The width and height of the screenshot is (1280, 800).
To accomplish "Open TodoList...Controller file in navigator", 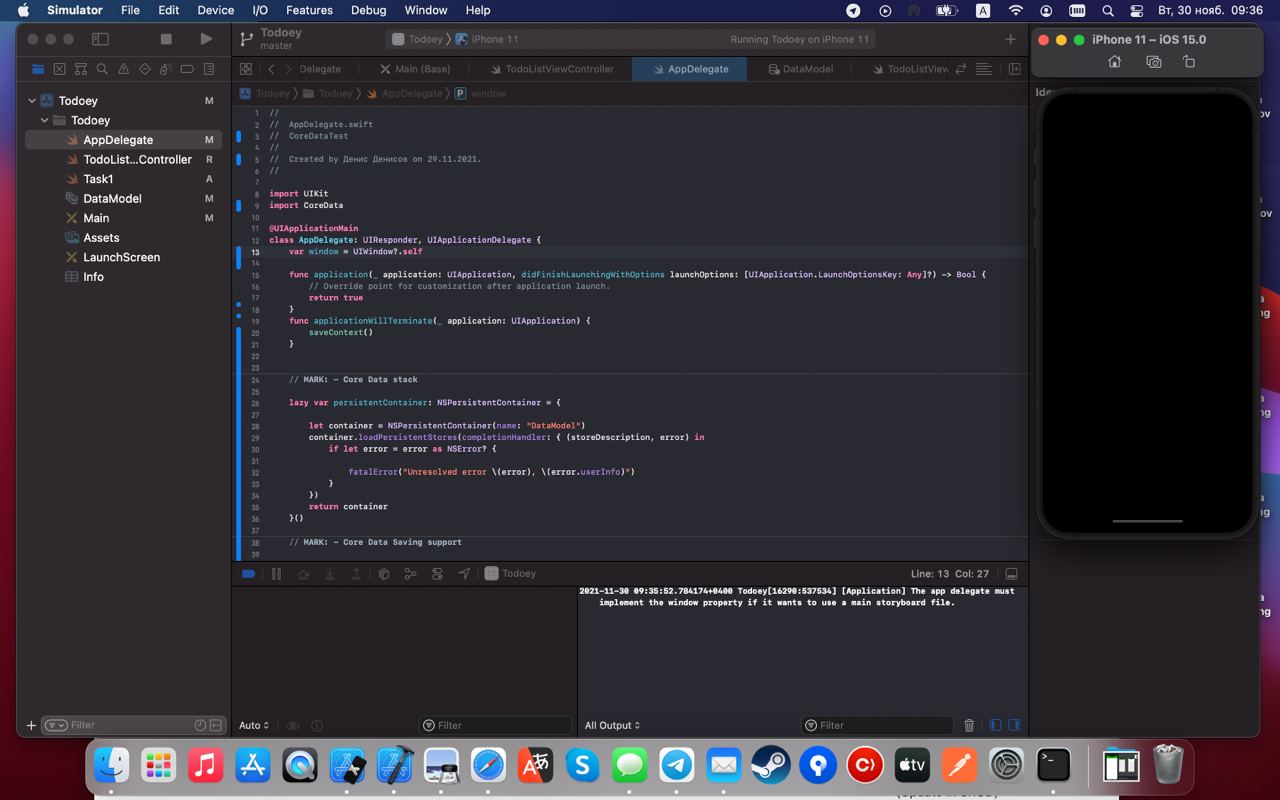I will [123, 159].
